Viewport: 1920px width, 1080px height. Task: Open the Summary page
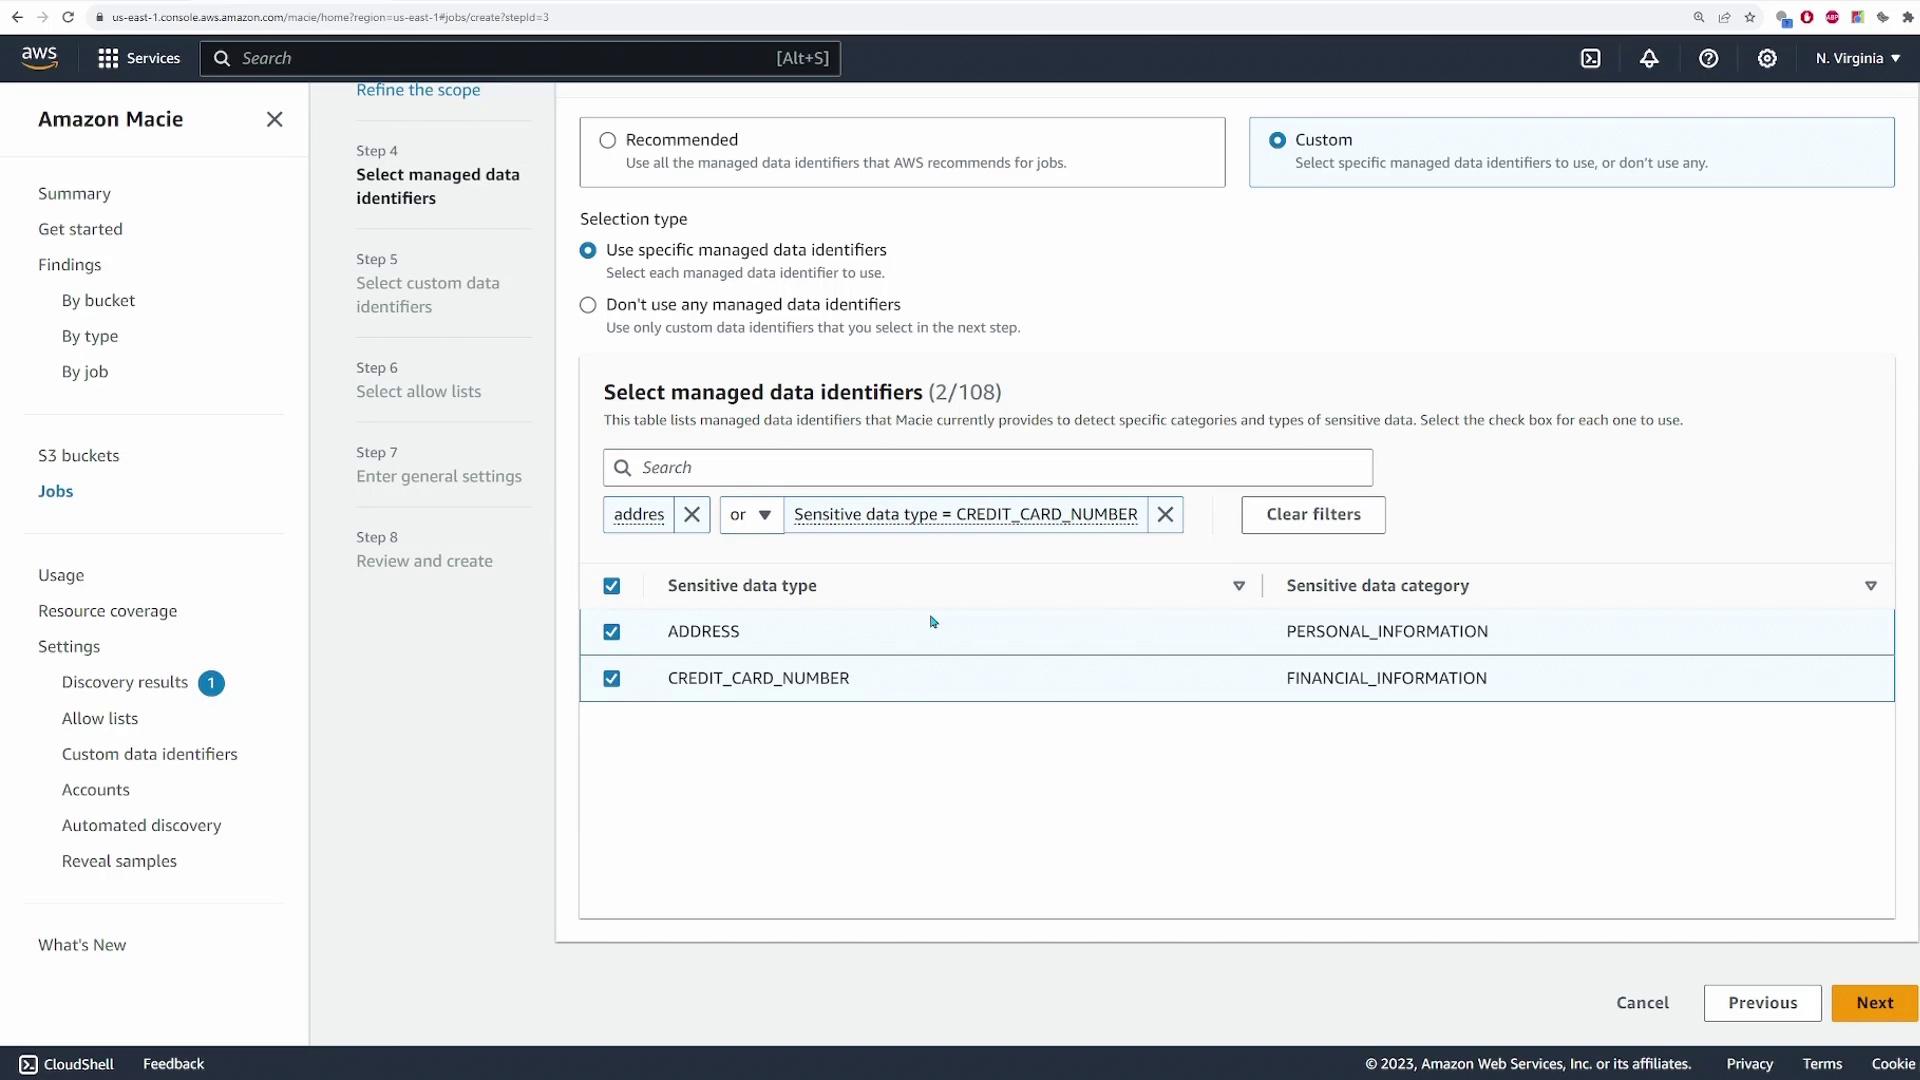74,194
